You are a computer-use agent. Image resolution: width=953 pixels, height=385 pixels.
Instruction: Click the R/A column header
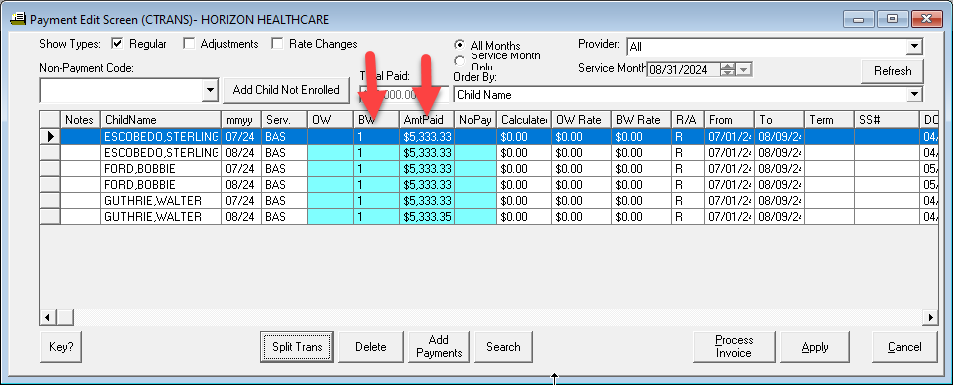[x=688, y=120]
